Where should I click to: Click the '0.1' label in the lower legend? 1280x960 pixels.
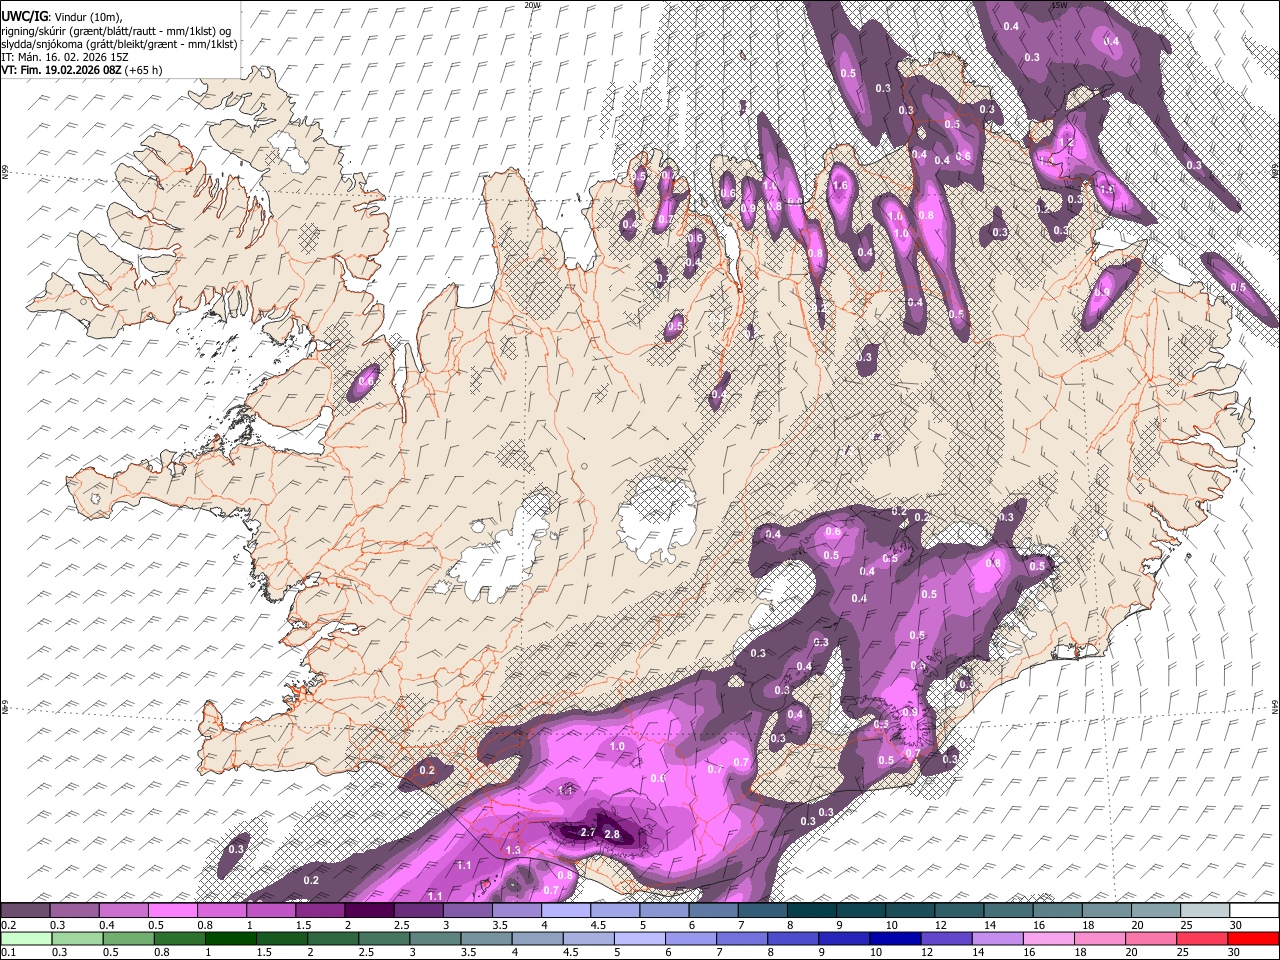[x=7, y=953]
